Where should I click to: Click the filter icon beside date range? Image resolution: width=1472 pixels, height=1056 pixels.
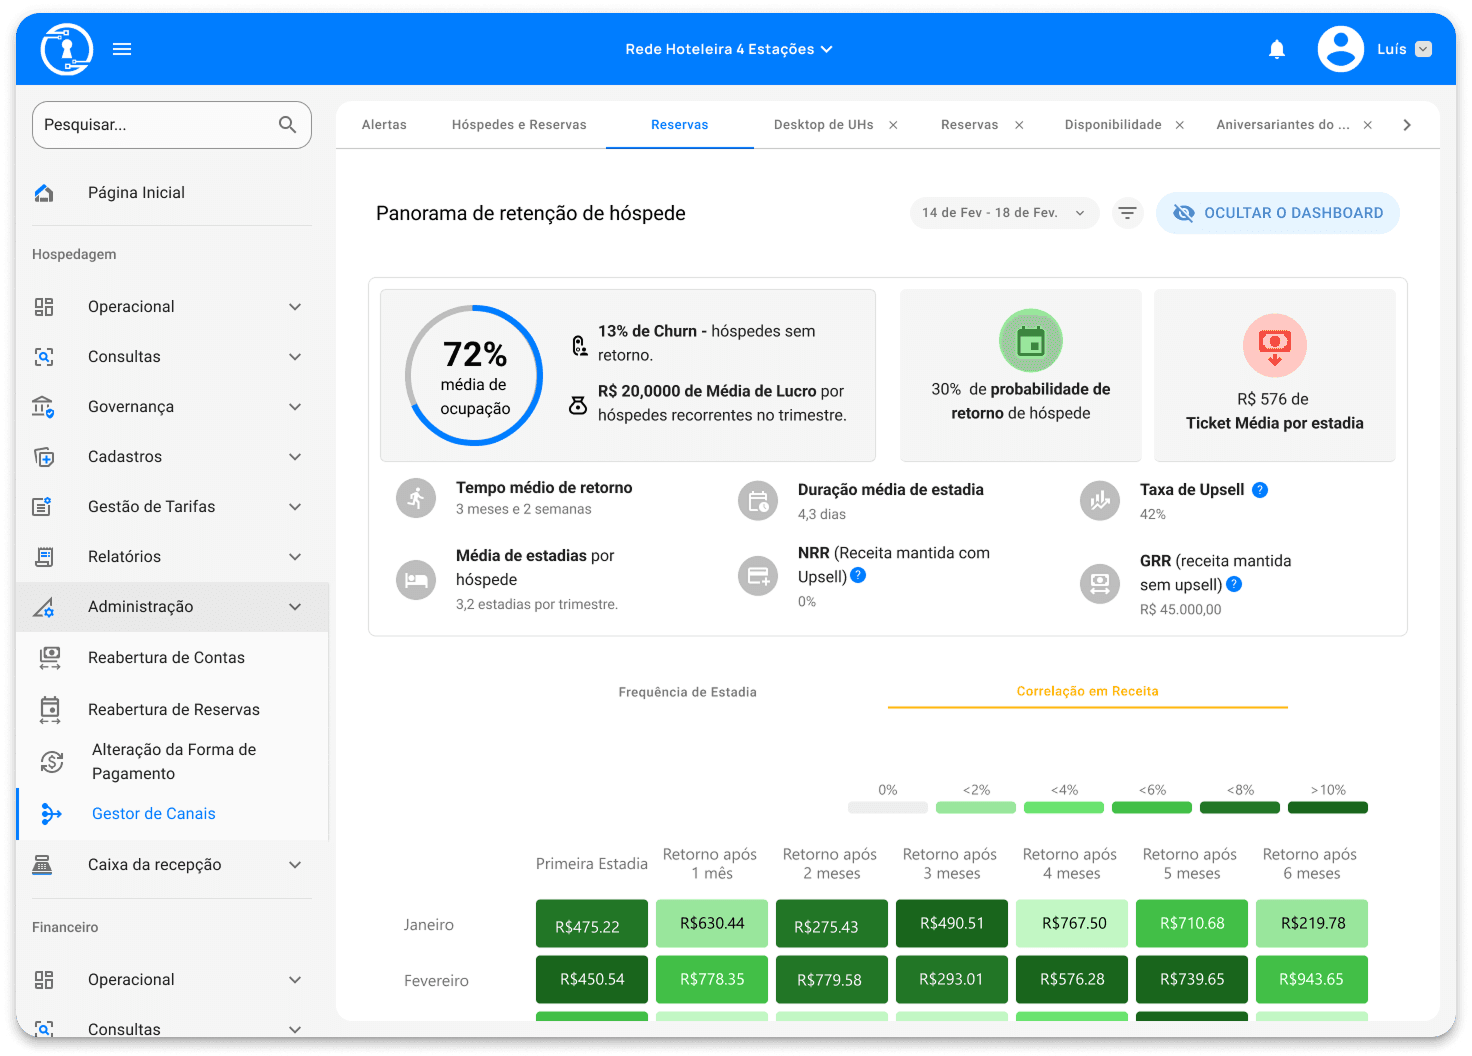[1127, 213]
